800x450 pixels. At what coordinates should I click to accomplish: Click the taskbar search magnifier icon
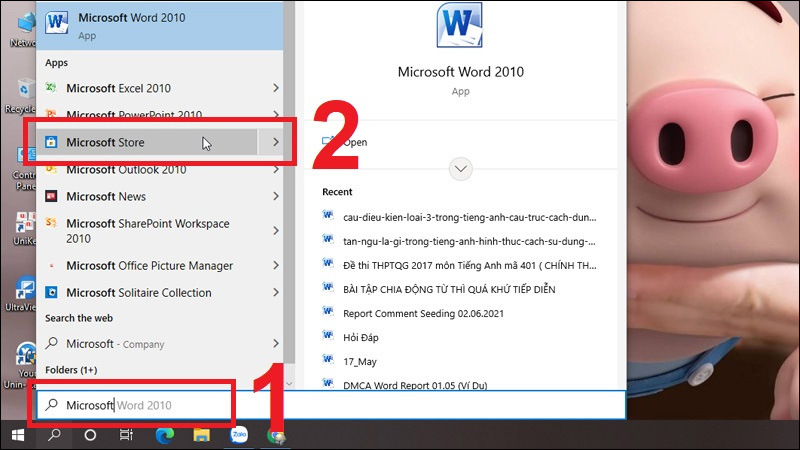pos(54,435)
